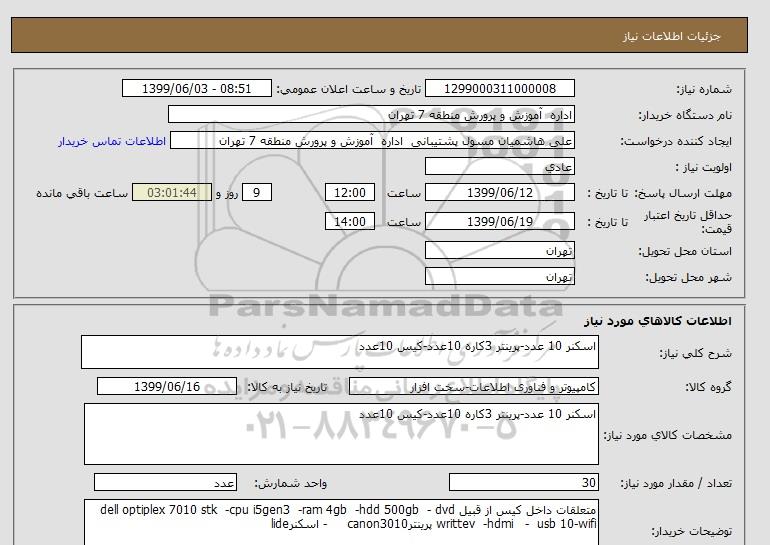This screenshot has height=545, width=770.
Task: Select the response deadline date 1399/06/12
Action: point(499,192)
